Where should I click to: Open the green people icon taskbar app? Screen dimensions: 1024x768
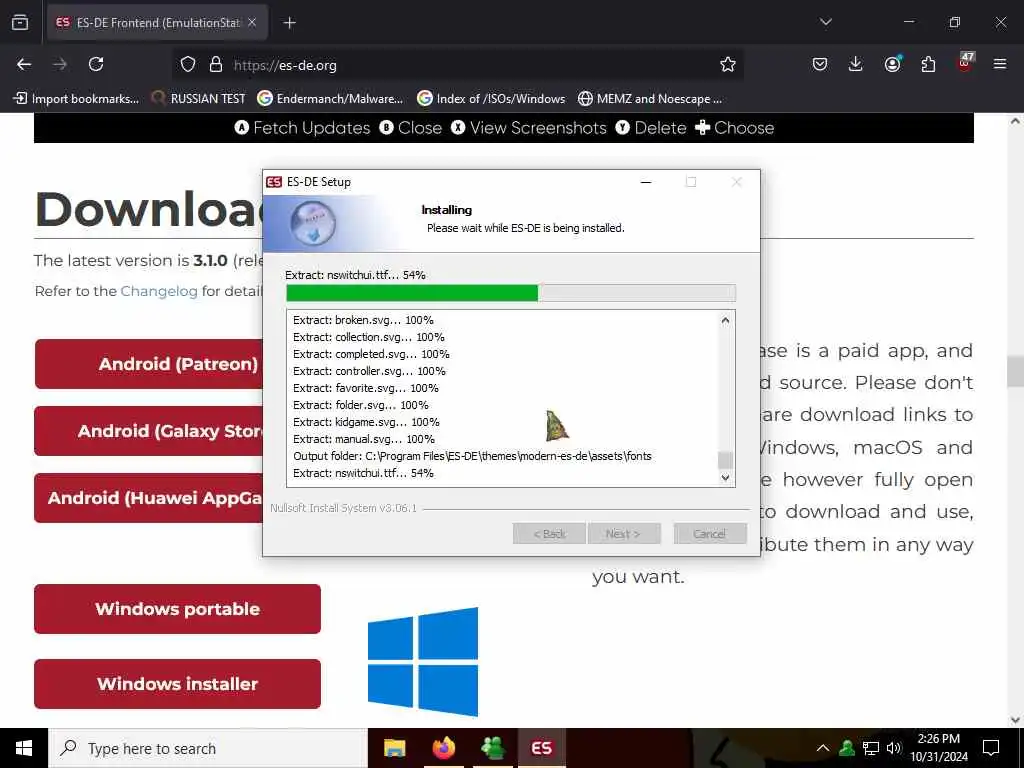click(492, 748)
